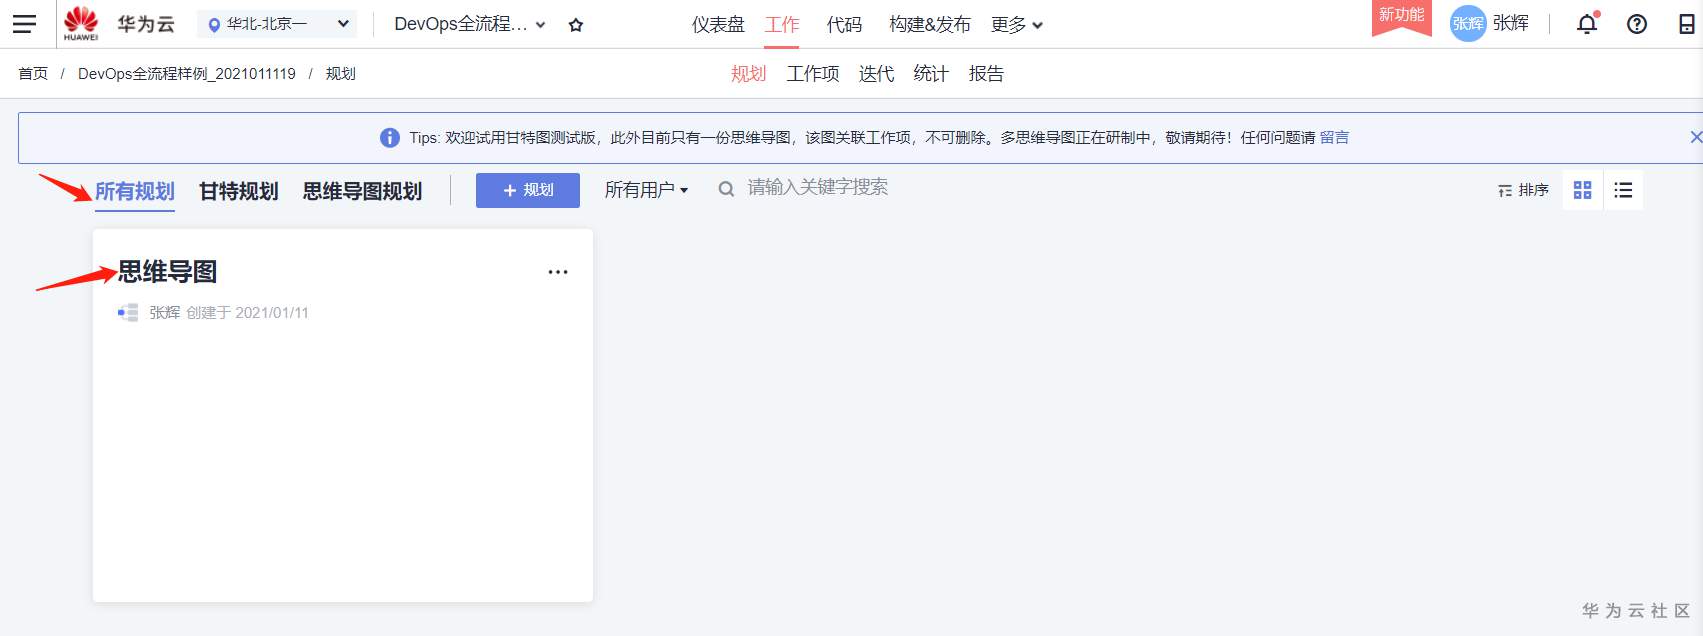Click 规划 breadcrumb text
This screenshot has height=636, width=1703.
[x=341, y=74]
